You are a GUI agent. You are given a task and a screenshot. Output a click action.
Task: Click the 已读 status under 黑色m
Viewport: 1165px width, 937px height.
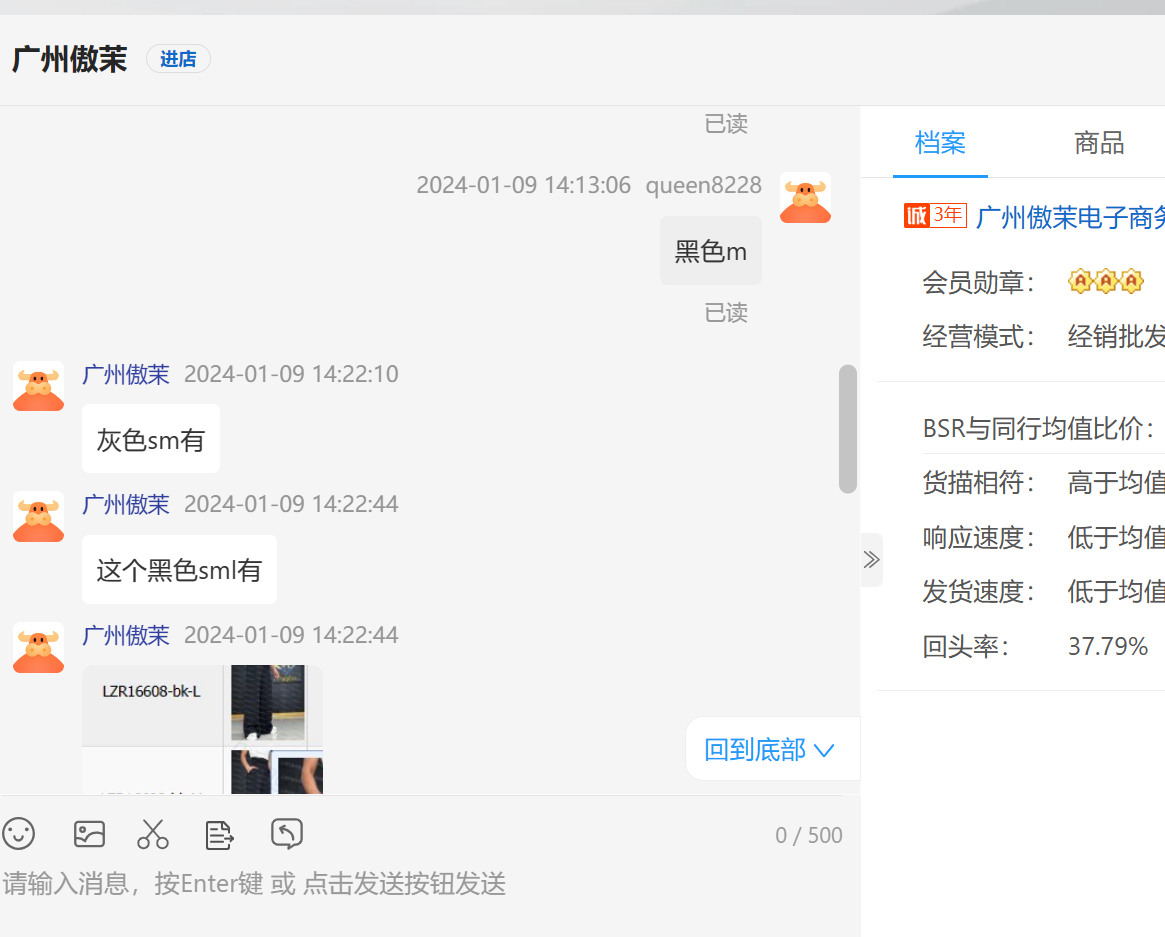pos(726,313)
